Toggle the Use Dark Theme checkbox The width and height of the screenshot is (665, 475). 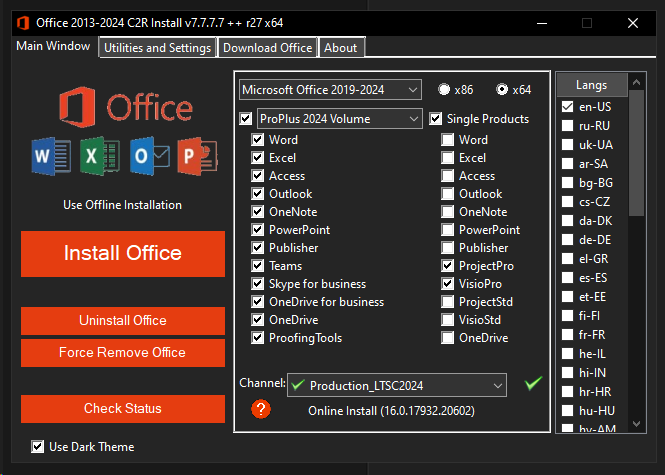[x=37, y=447]
